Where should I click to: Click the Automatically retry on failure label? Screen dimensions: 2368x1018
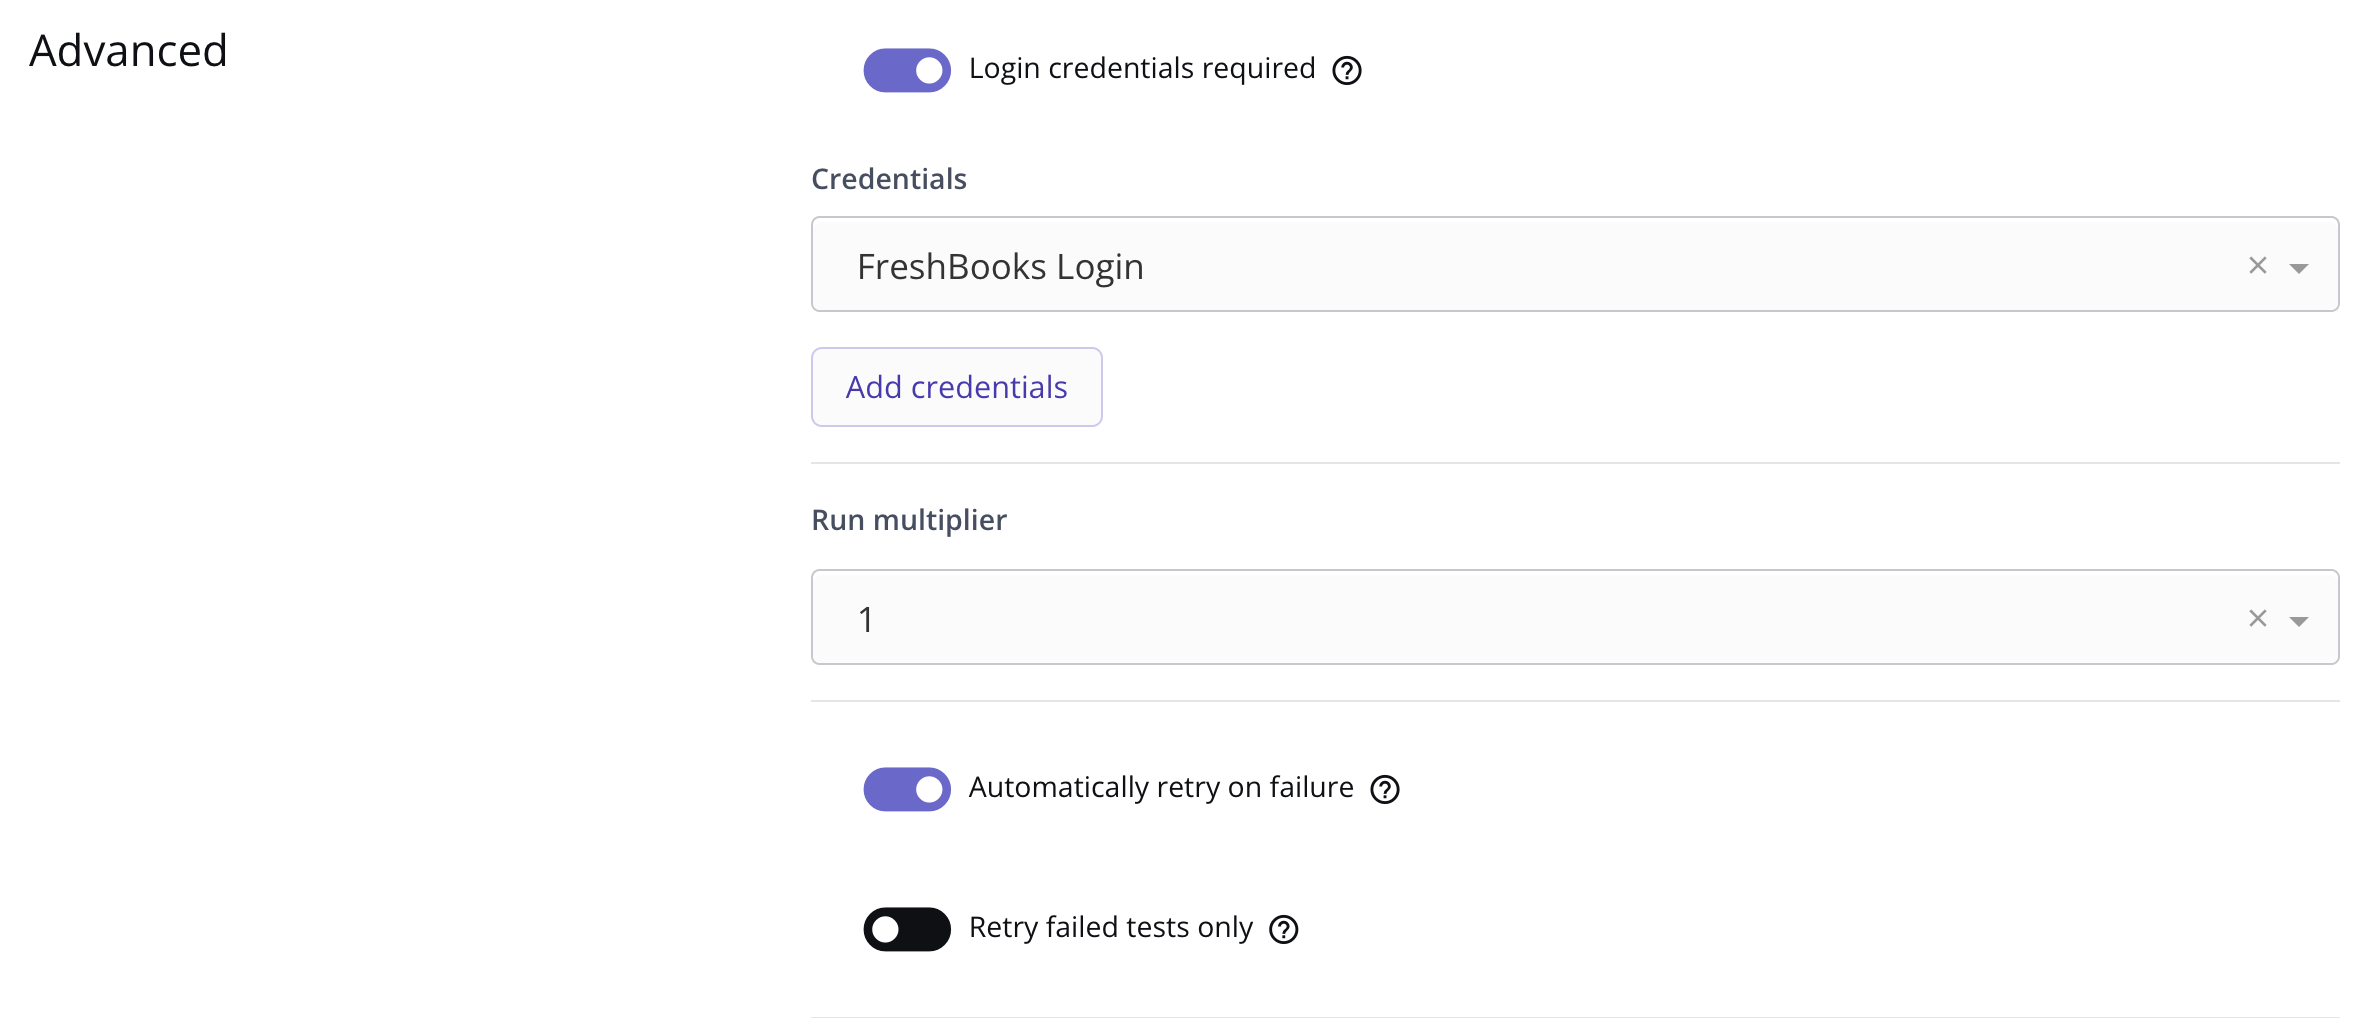pos(1161,788)
